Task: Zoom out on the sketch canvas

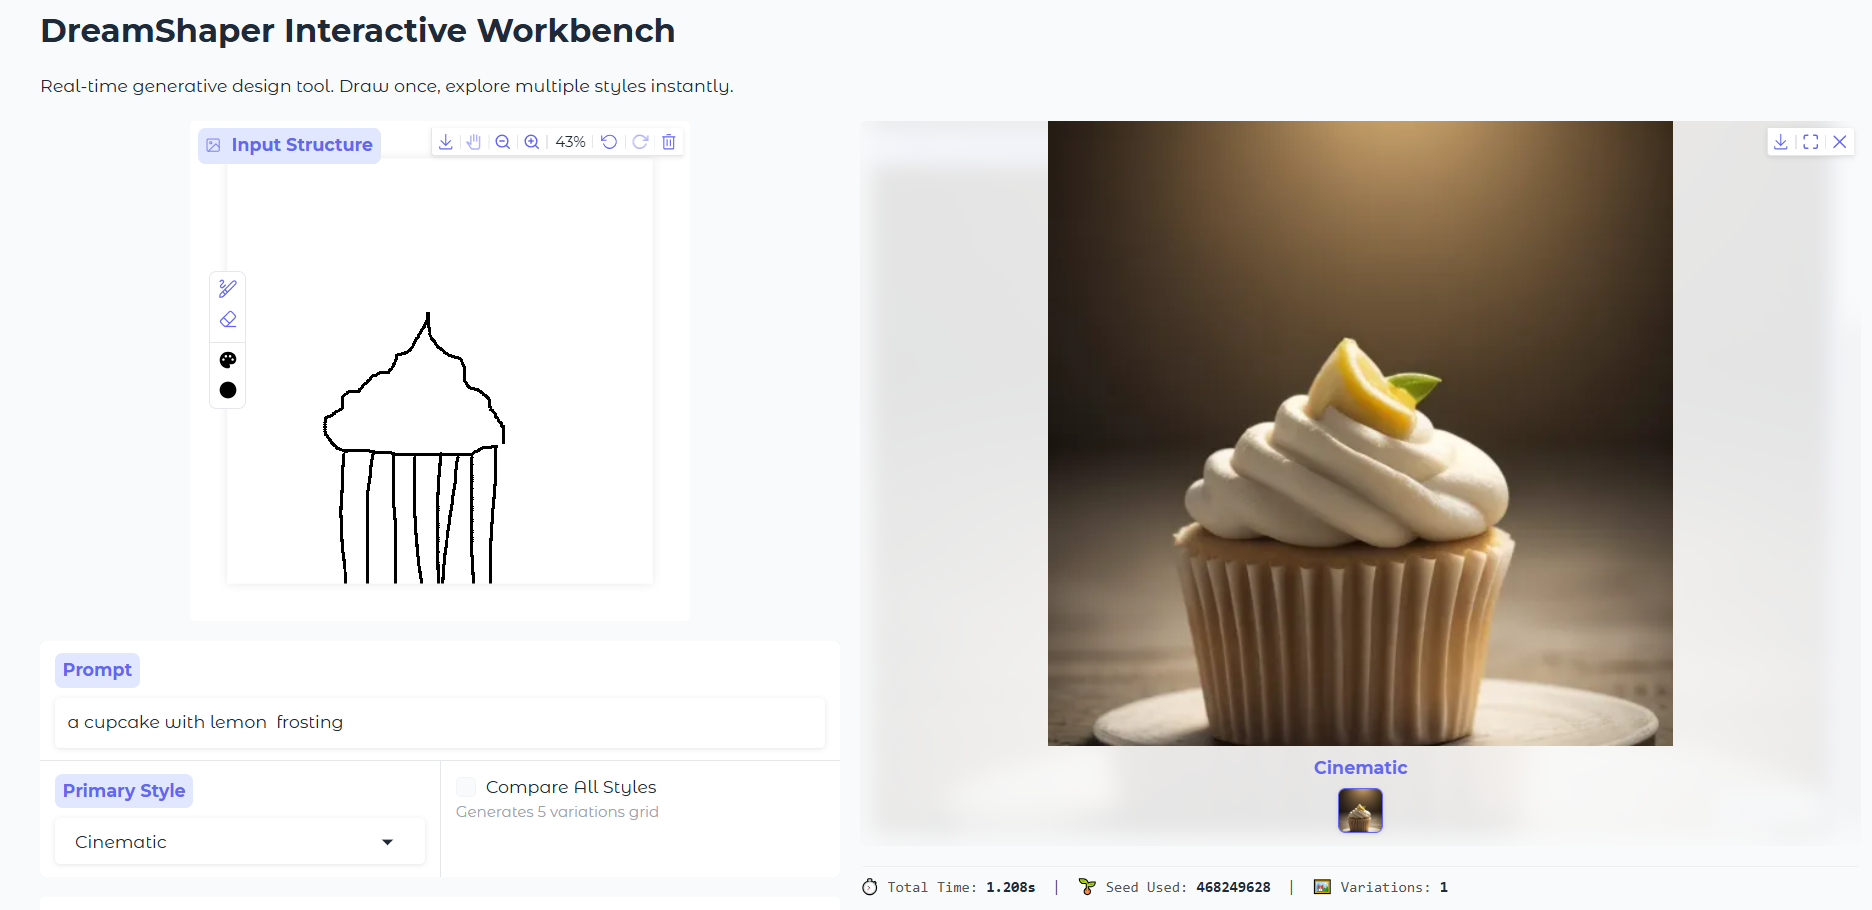Action: pyautogui.click(x=503, y=142)
